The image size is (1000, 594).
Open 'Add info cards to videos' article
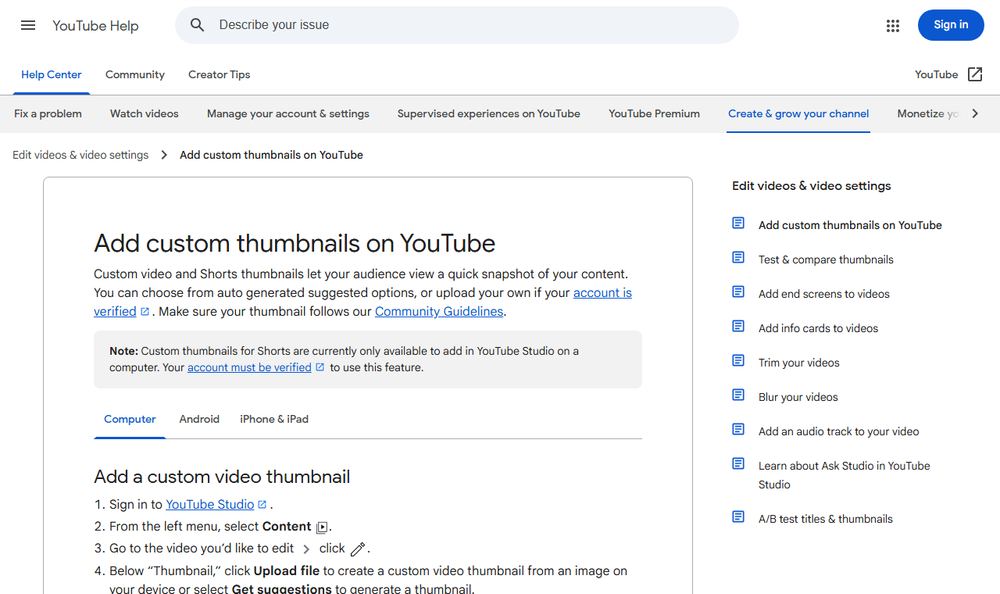tap(818, 329)
